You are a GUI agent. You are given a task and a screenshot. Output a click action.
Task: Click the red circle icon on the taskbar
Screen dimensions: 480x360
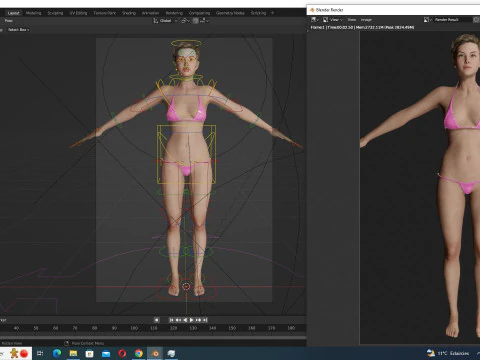click(24, 353)
